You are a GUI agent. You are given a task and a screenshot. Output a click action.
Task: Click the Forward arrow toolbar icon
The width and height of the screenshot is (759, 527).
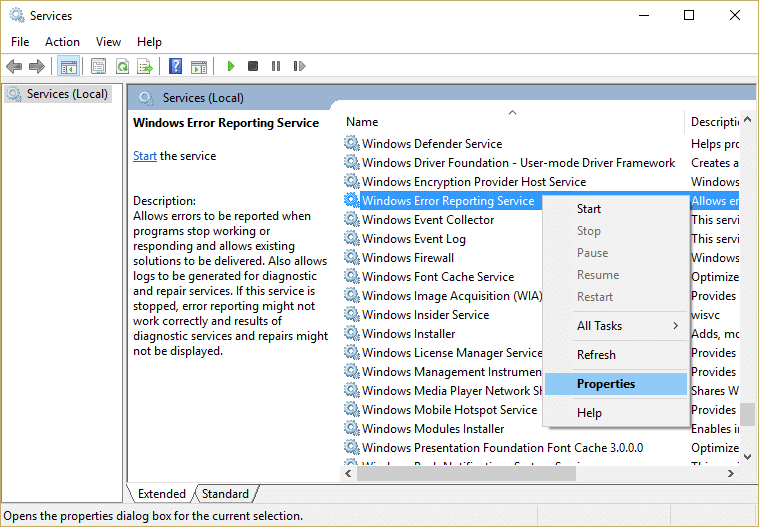(37, 66)
